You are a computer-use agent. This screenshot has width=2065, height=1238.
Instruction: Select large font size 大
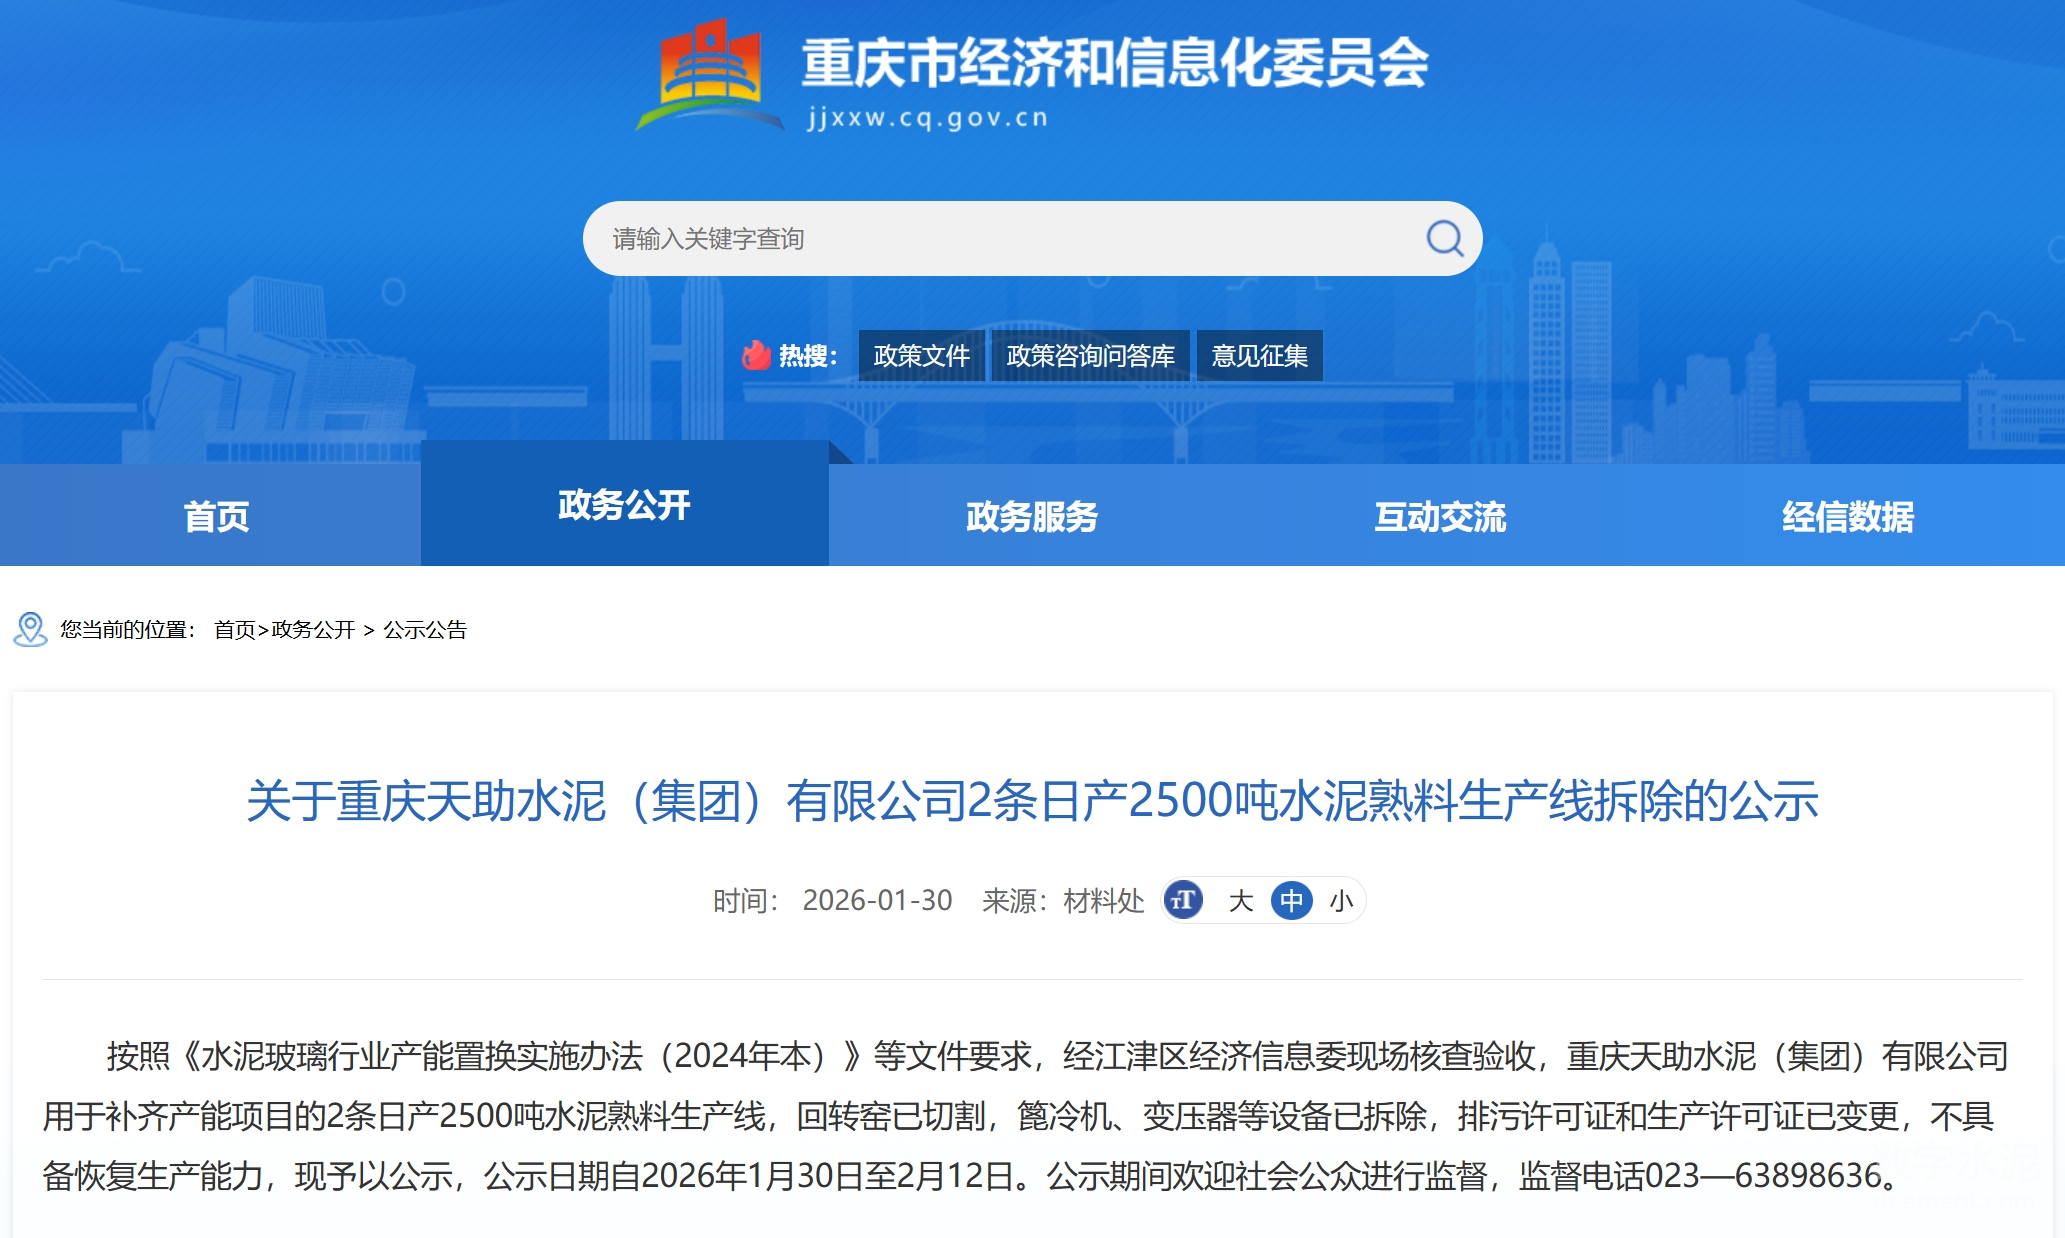pyautogui.click(x=1241, y=901)
